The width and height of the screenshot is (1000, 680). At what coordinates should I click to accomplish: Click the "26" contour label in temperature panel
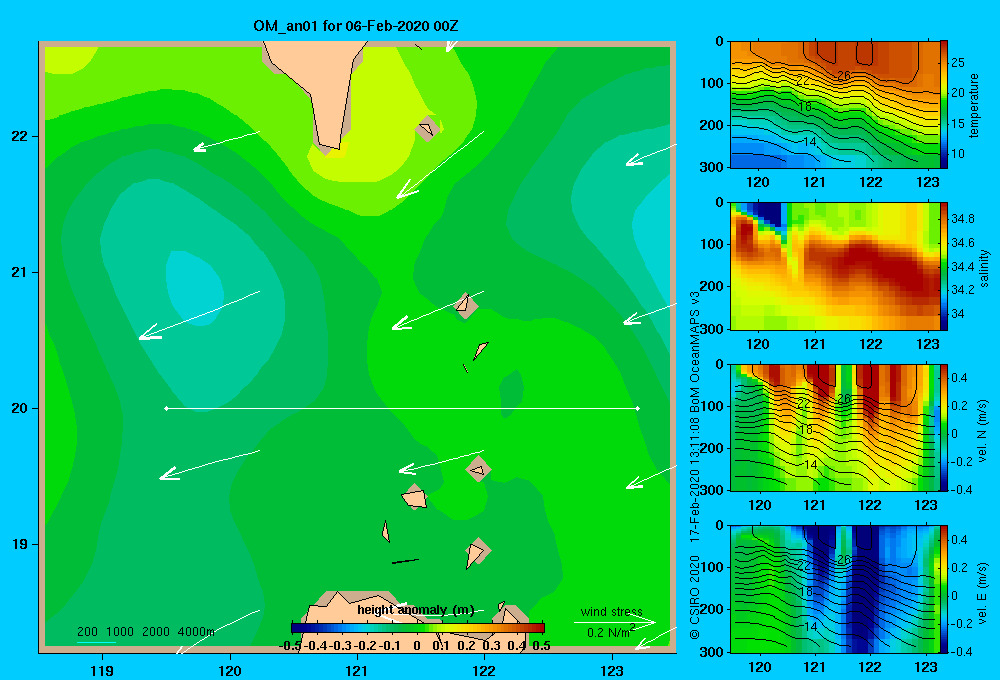point(843,75)
